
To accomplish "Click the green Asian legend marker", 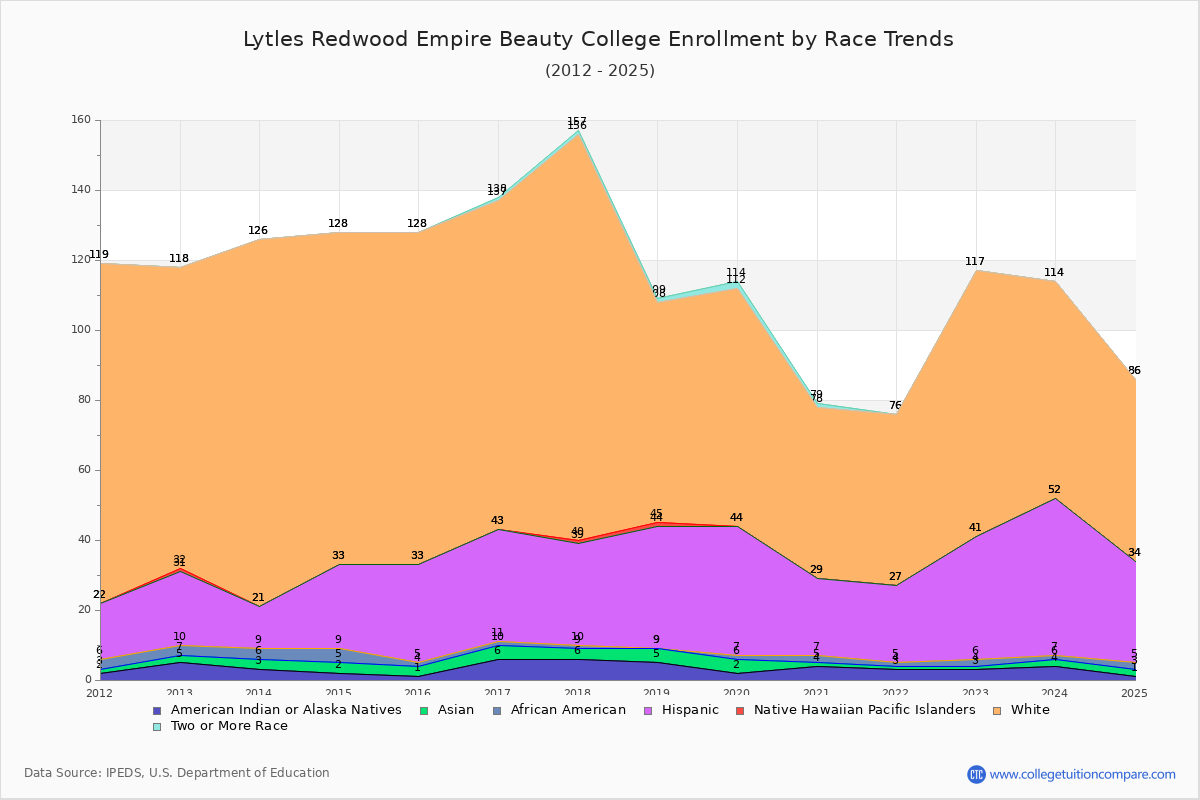I will coord(425,710).
